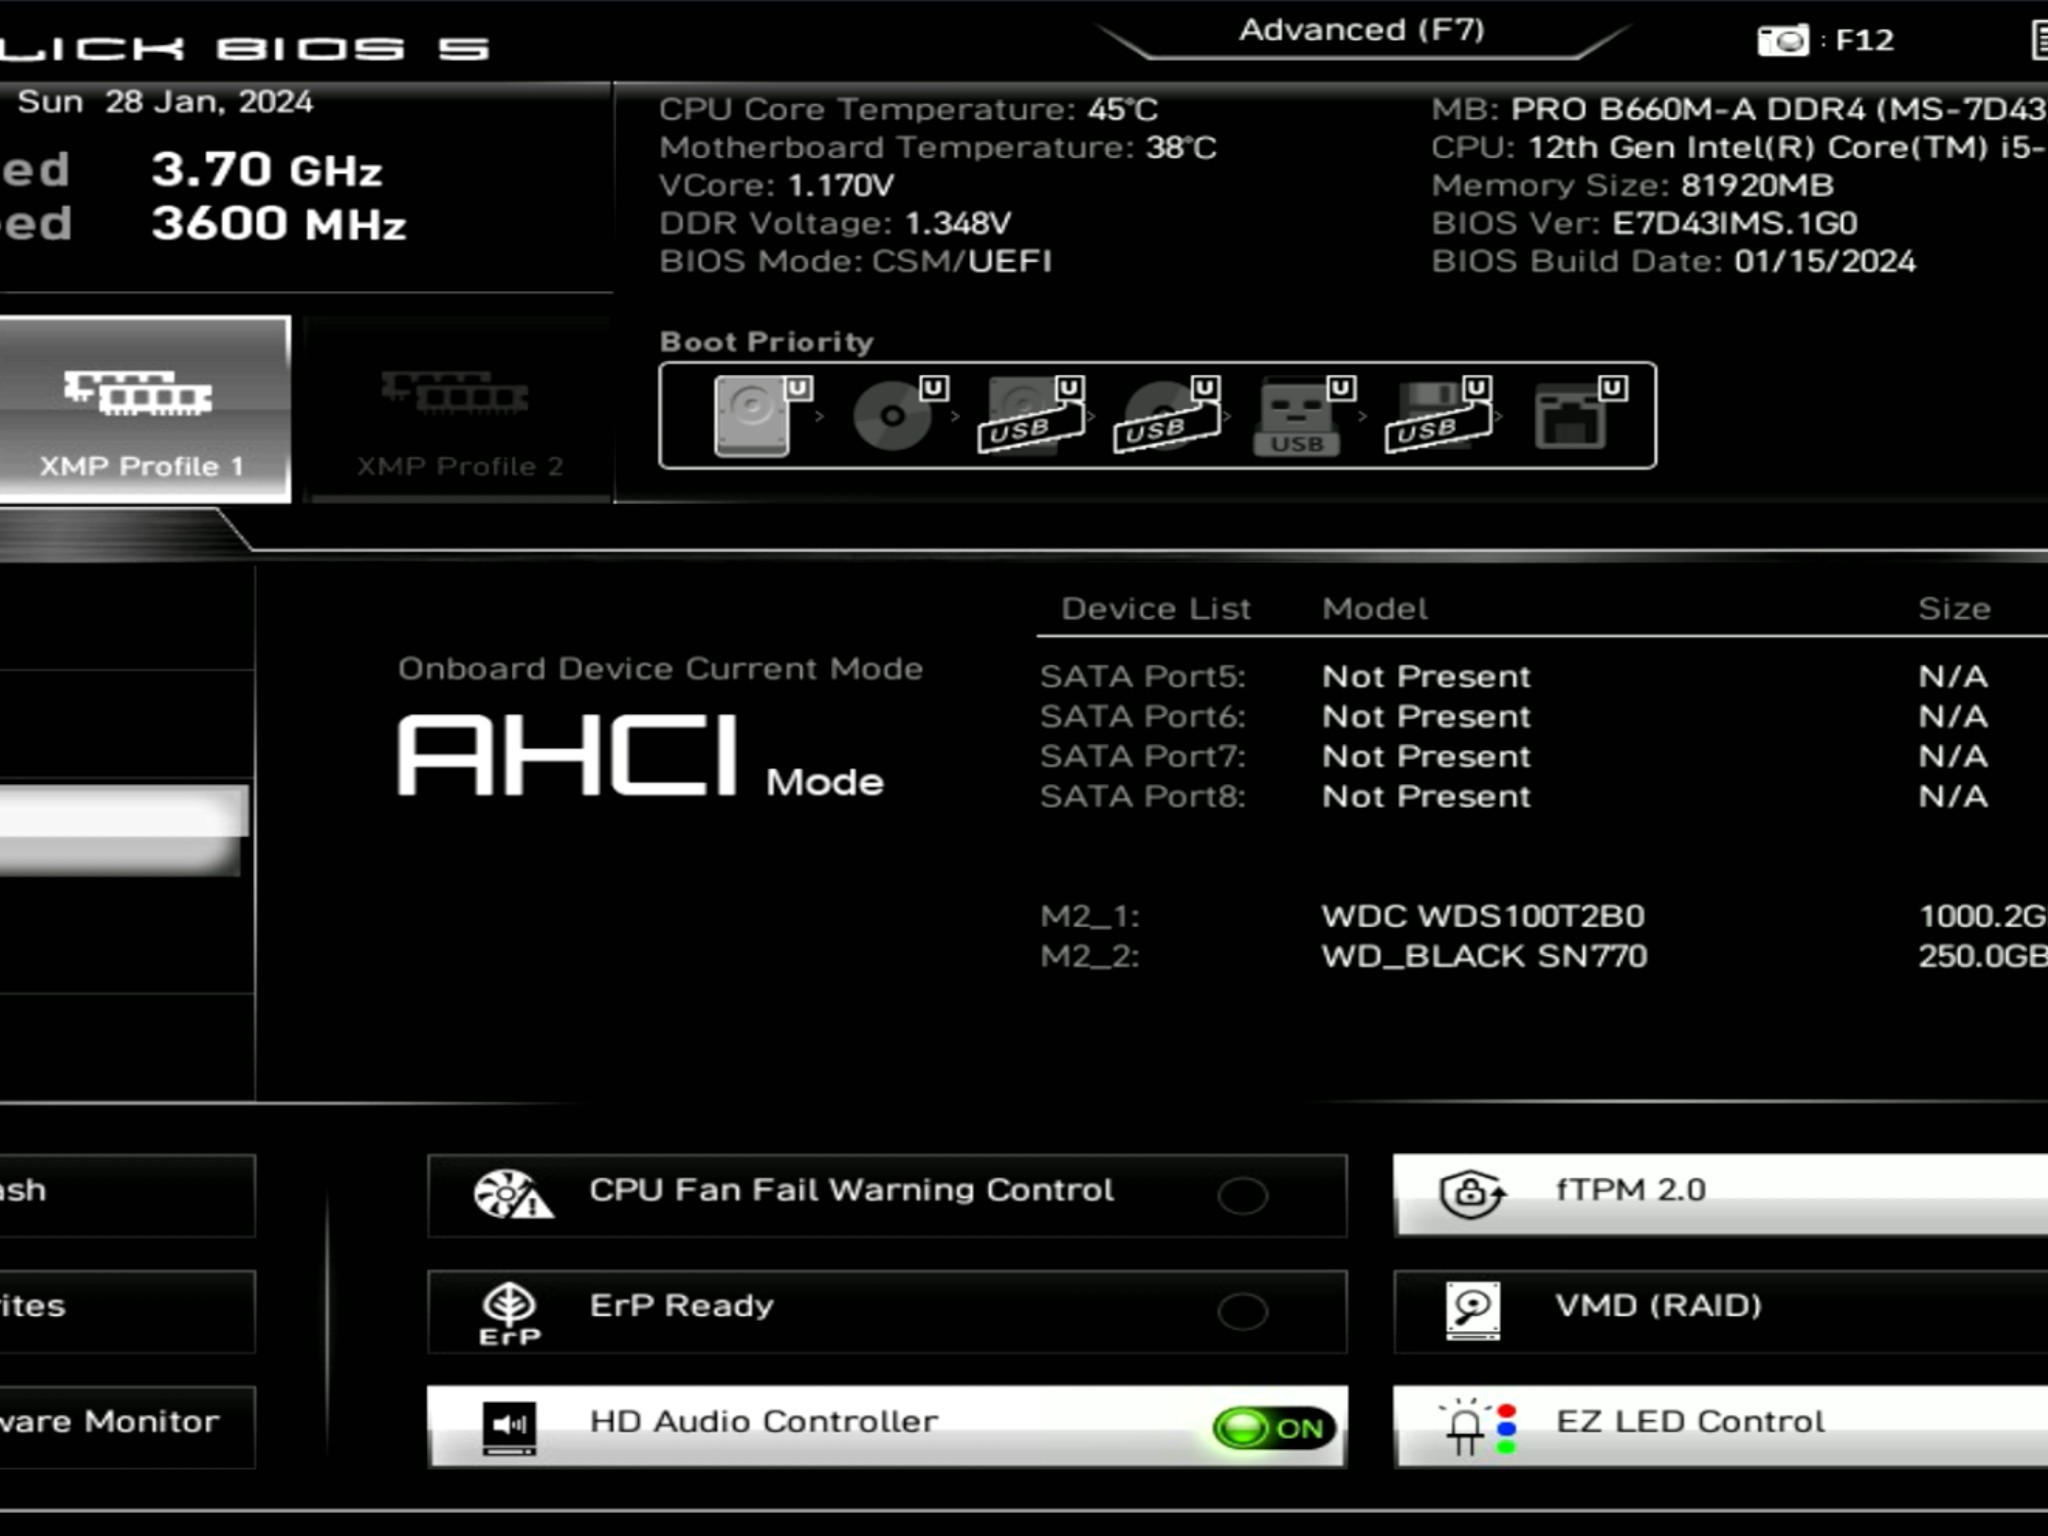Click the Model column header
Viewport: 2048px width, 1536px height.
pyautogui.click(x=1375, y=609)
